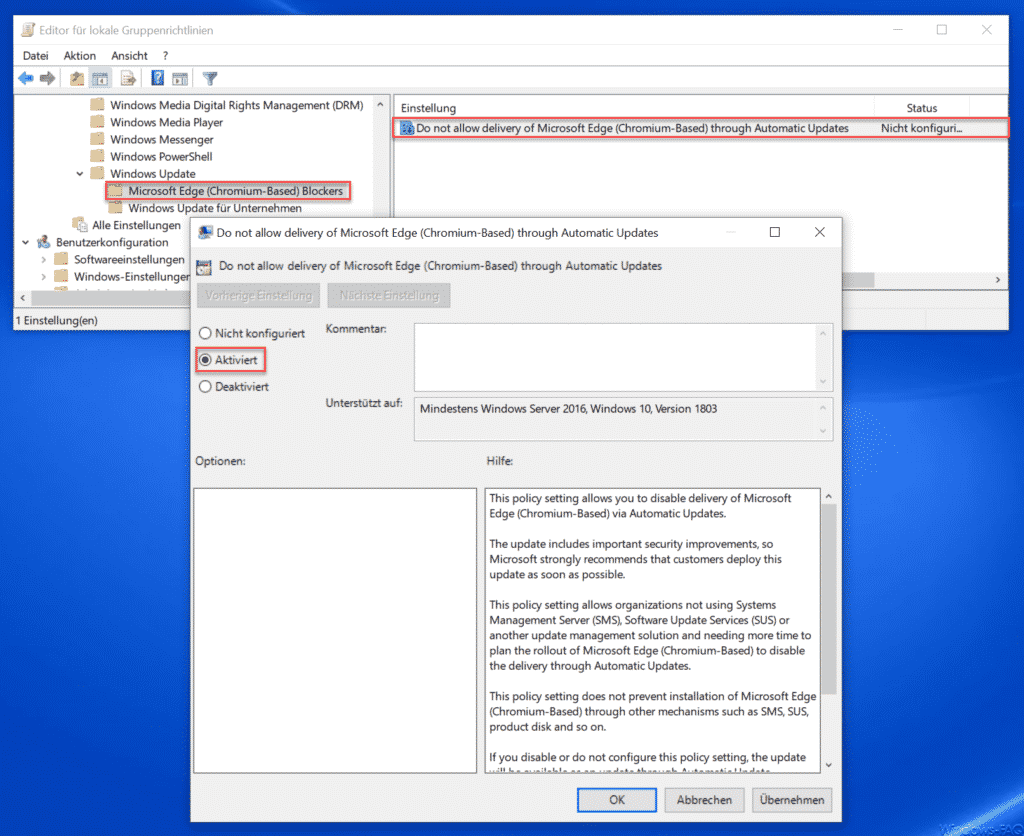Open the ? help menu
Screen dimensions: 1024x836
165,56
